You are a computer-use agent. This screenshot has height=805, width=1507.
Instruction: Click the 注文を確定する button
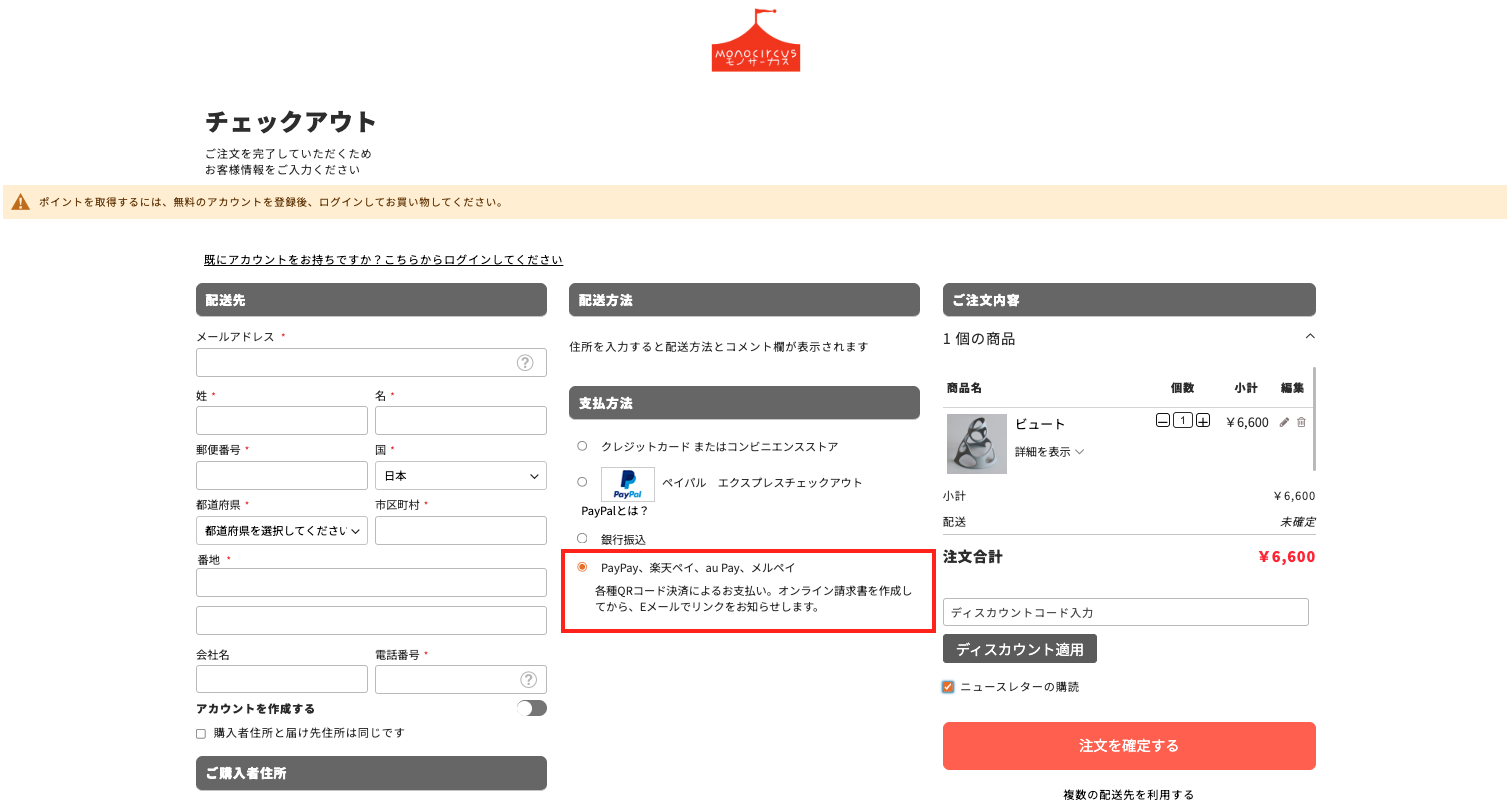[x=1129, y=746]
